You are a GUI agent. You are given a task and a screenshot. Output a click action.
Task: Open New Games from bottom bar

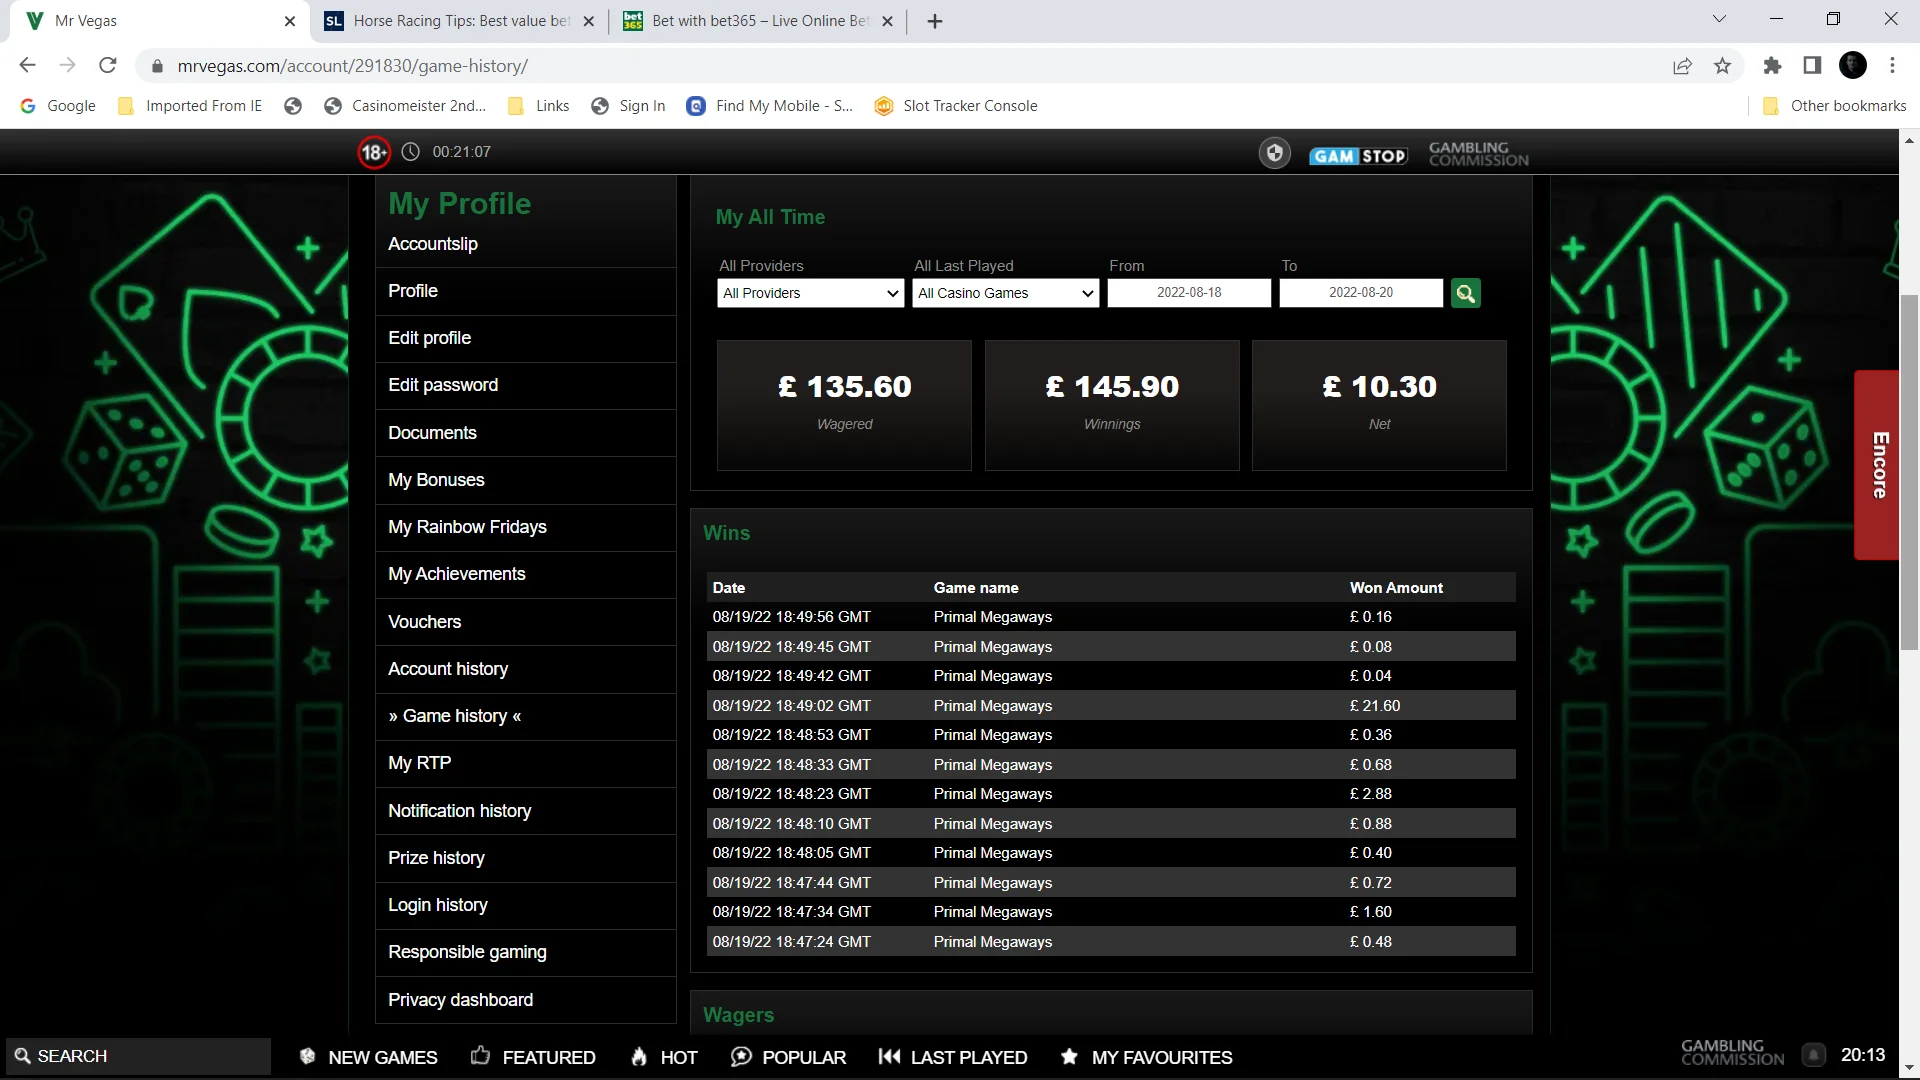click(369, 1057)
